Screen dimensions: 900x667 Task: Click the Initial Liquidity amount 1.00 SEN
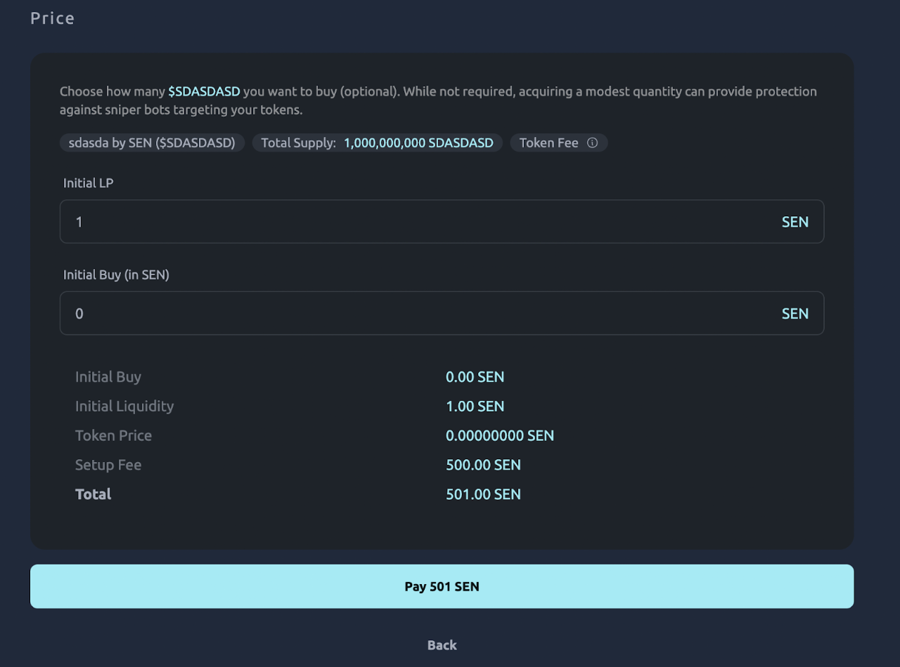pos(475,406)
